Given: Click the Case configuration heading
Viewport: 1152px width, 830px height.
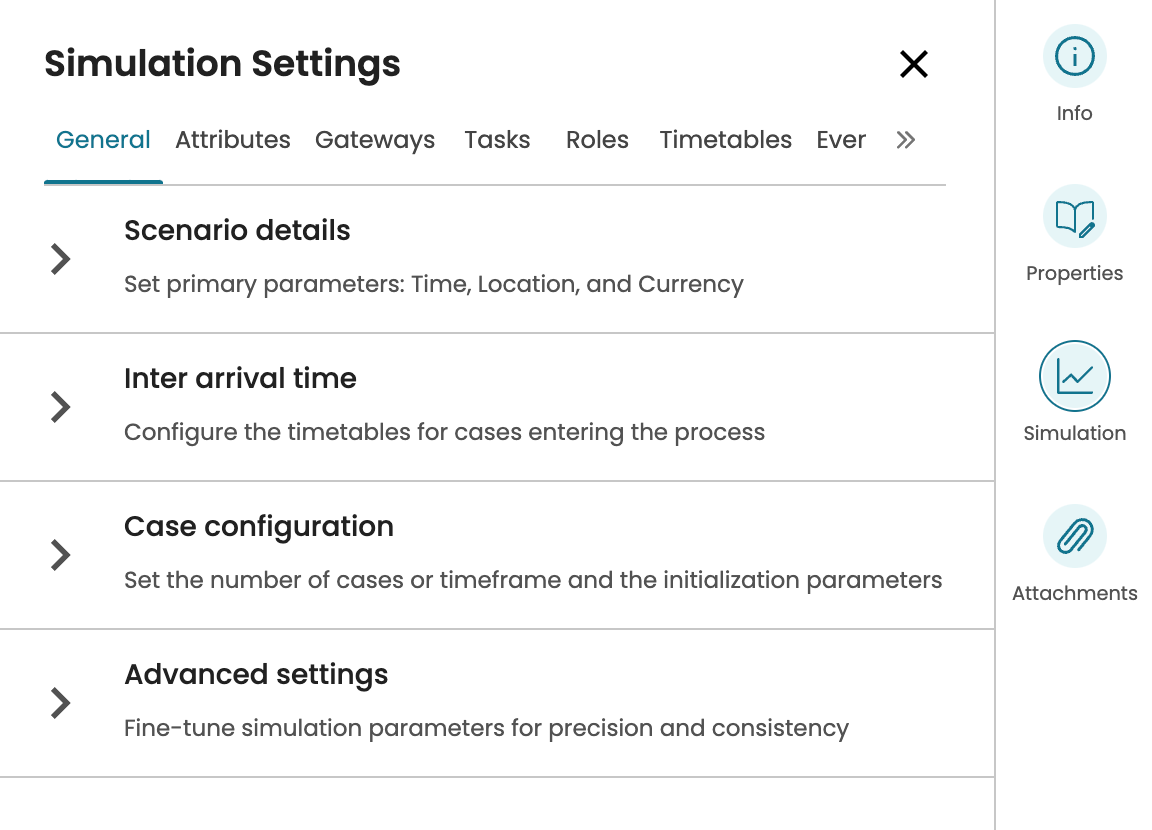Looking at the screenshot, I should pos(259,527).
